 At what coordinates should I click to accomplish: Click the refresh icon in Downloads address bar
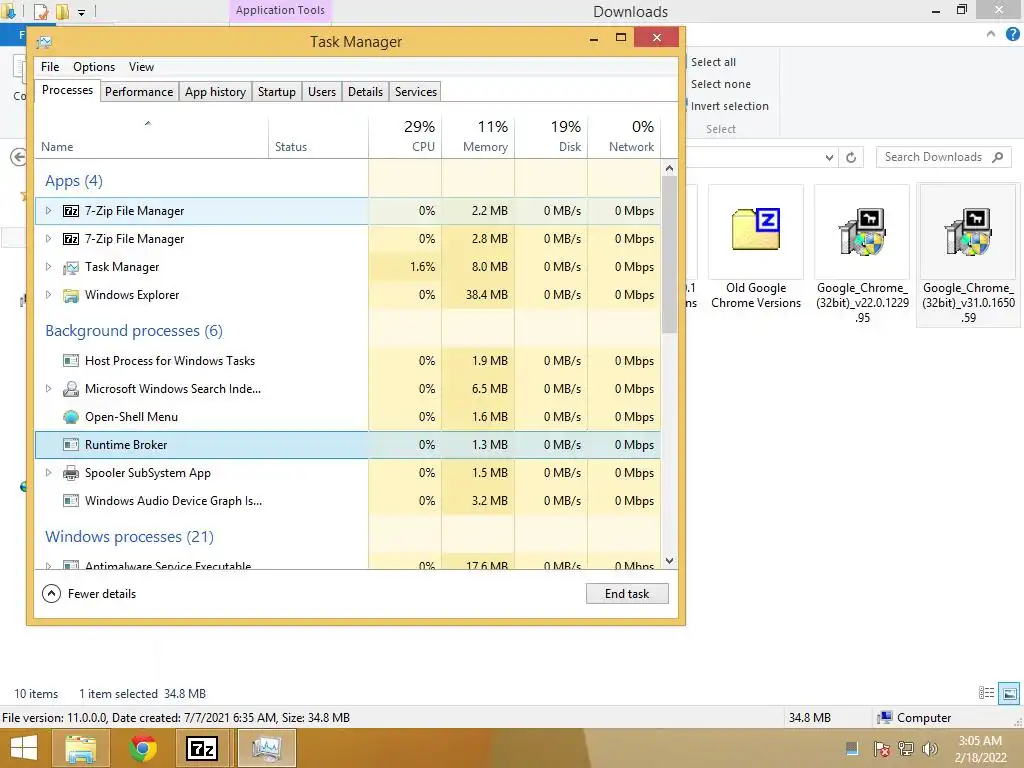[851, 157]
